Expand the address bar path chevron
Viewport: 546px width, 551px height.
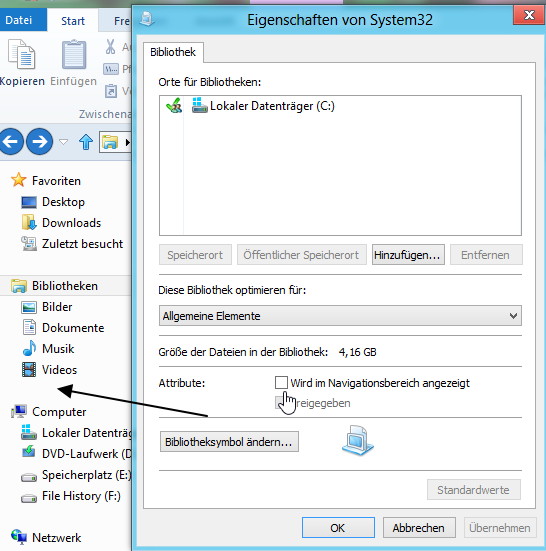127,142
